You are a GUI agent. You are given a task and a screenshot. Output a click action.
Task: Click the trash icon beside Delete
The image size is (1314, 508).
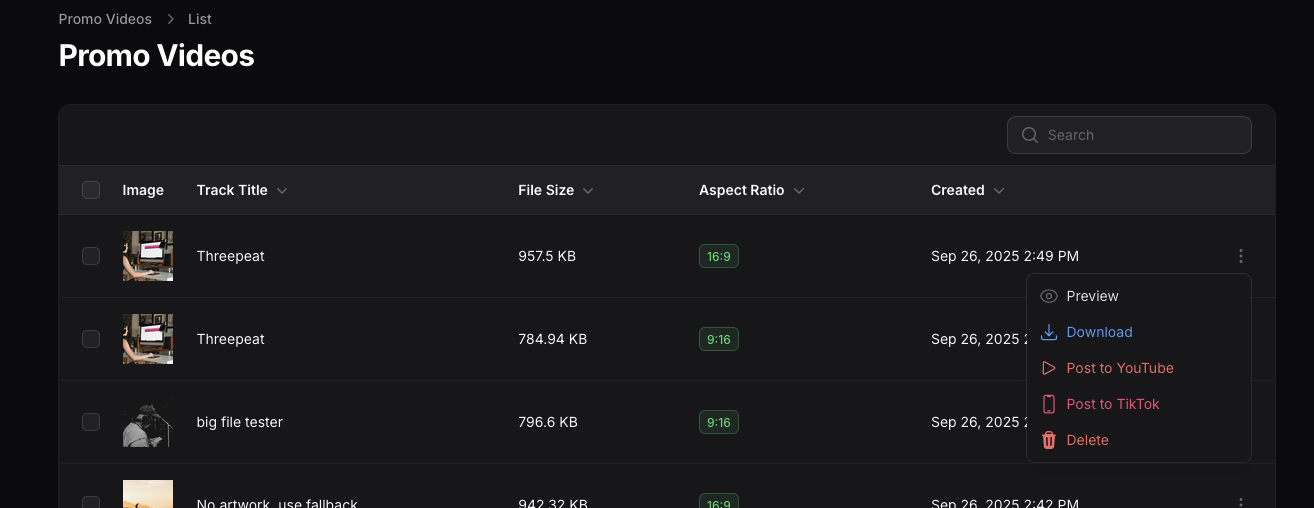(x=1049, y=440)
